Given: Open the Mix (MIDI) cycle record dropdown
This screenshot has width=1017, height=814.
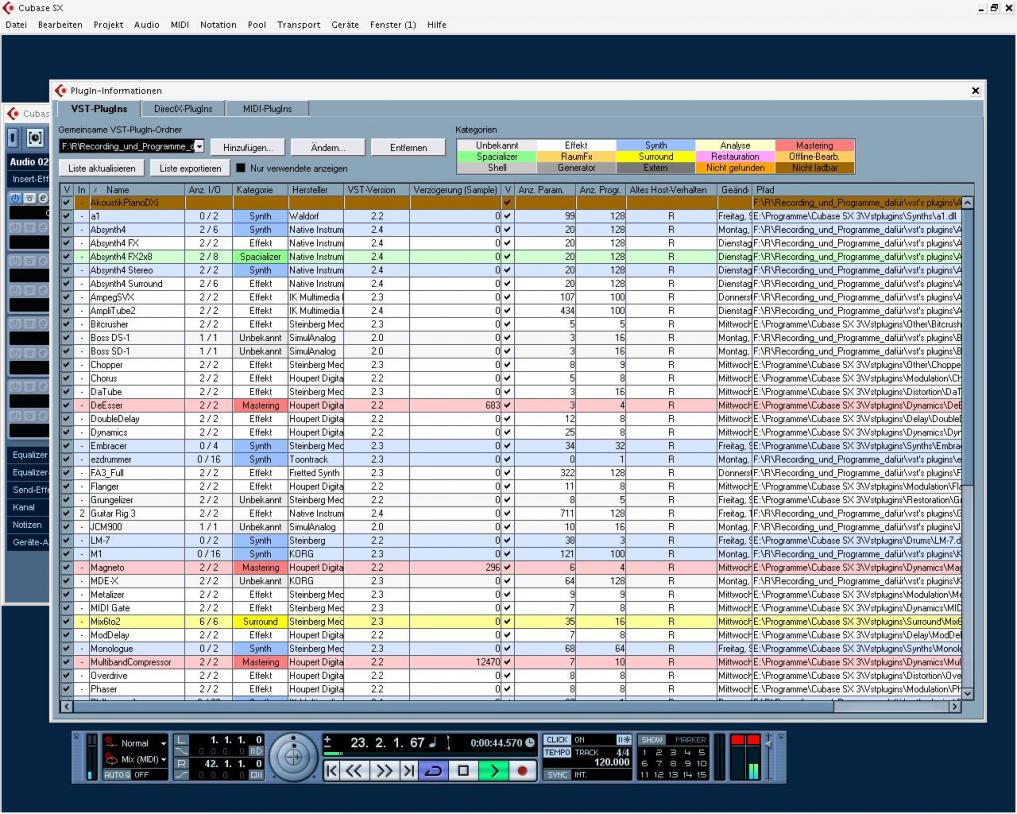Looking at the screenshot, I should click(163, 759).
